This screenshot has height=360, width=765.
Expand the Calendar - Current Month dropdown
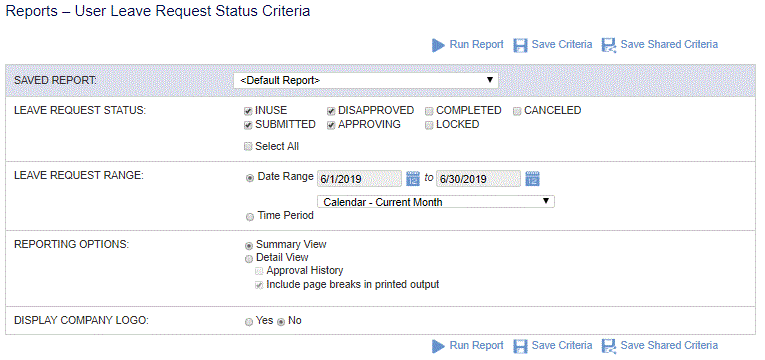[436, 201]
